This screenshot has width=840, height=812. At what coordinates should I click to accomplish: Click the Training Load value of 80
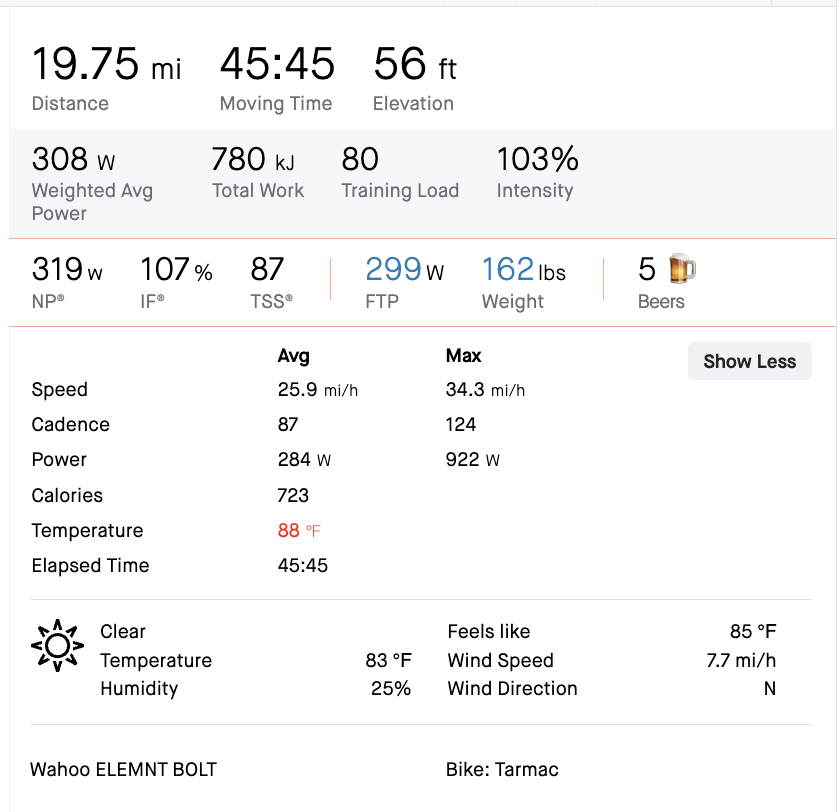(360, 160)
